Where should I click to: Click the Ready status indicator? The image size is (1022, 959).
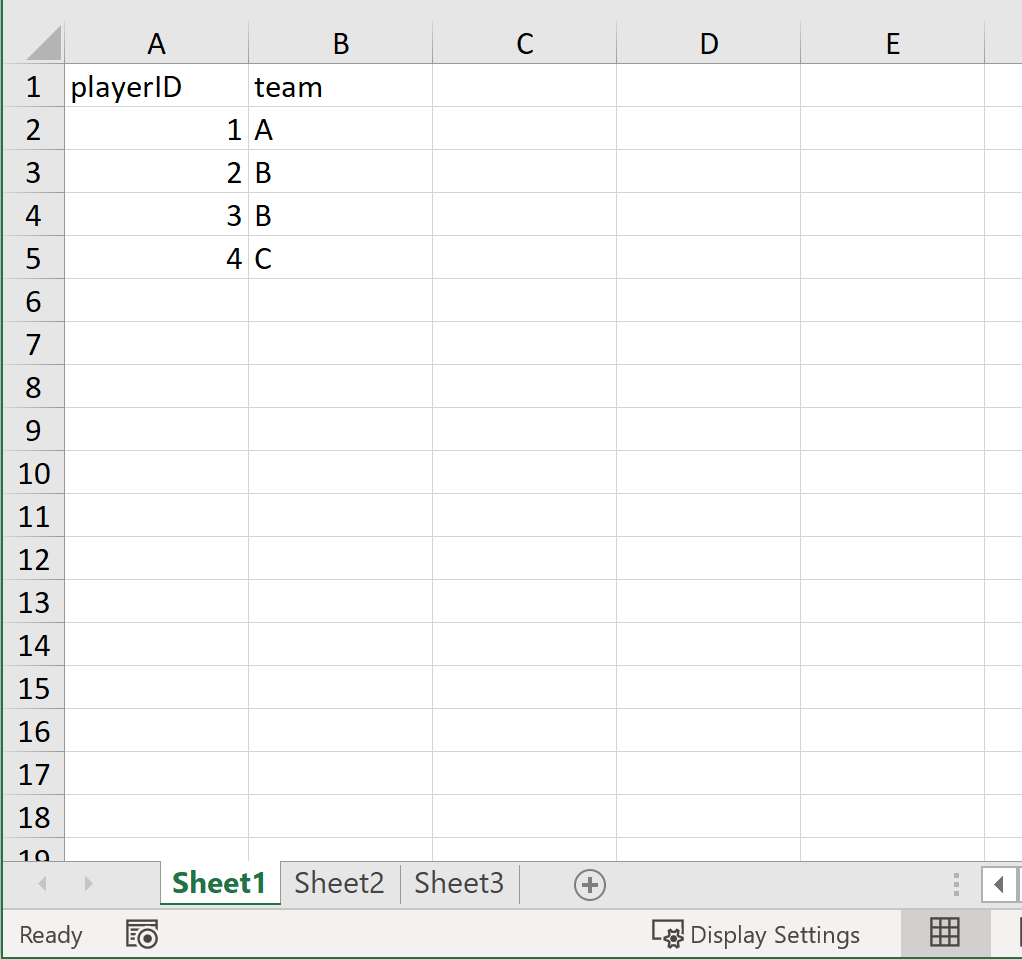[50, 935]
